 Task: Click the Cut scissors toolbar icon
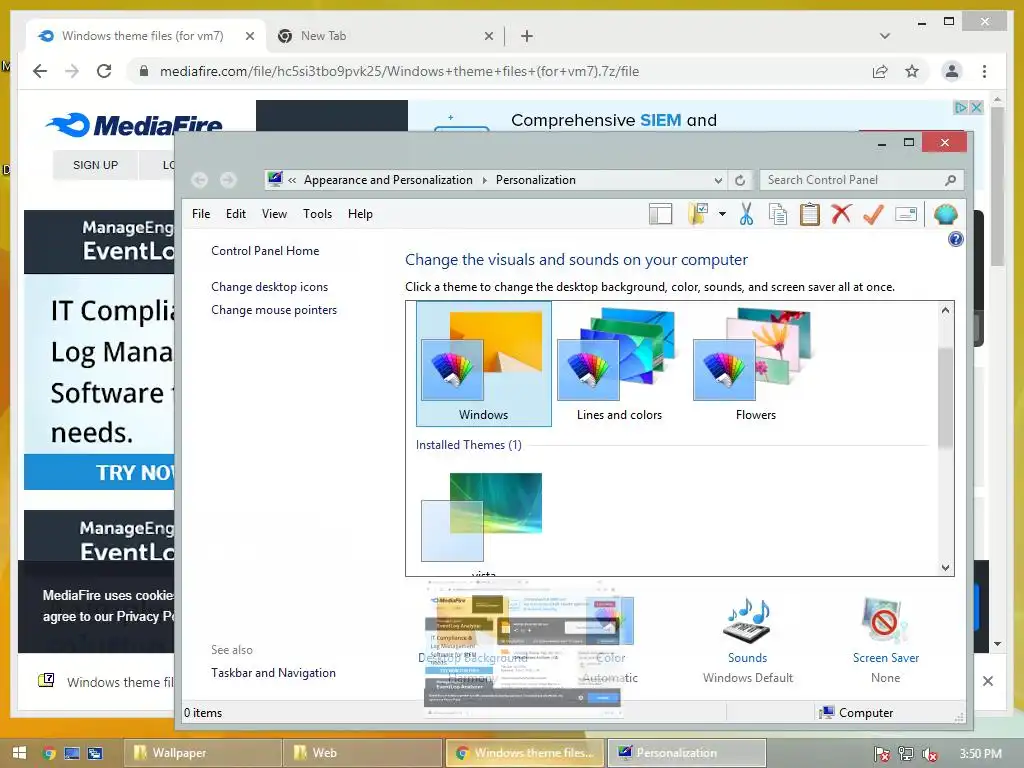point(746,214)
